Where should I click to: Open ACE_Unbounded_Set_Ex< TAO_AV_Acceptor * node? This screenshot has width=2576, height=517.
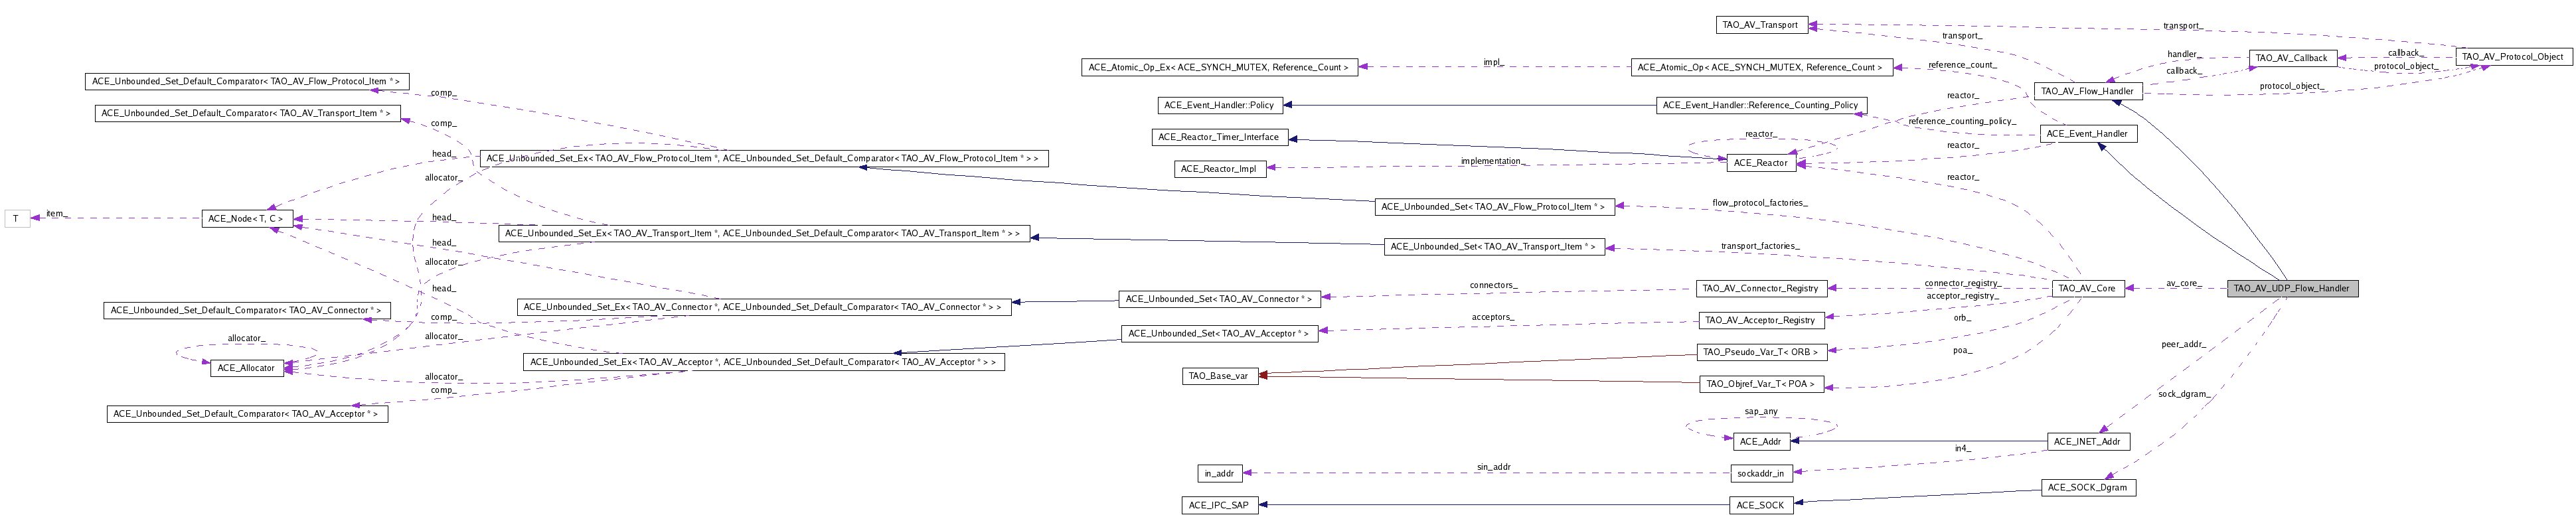[763, 362]
